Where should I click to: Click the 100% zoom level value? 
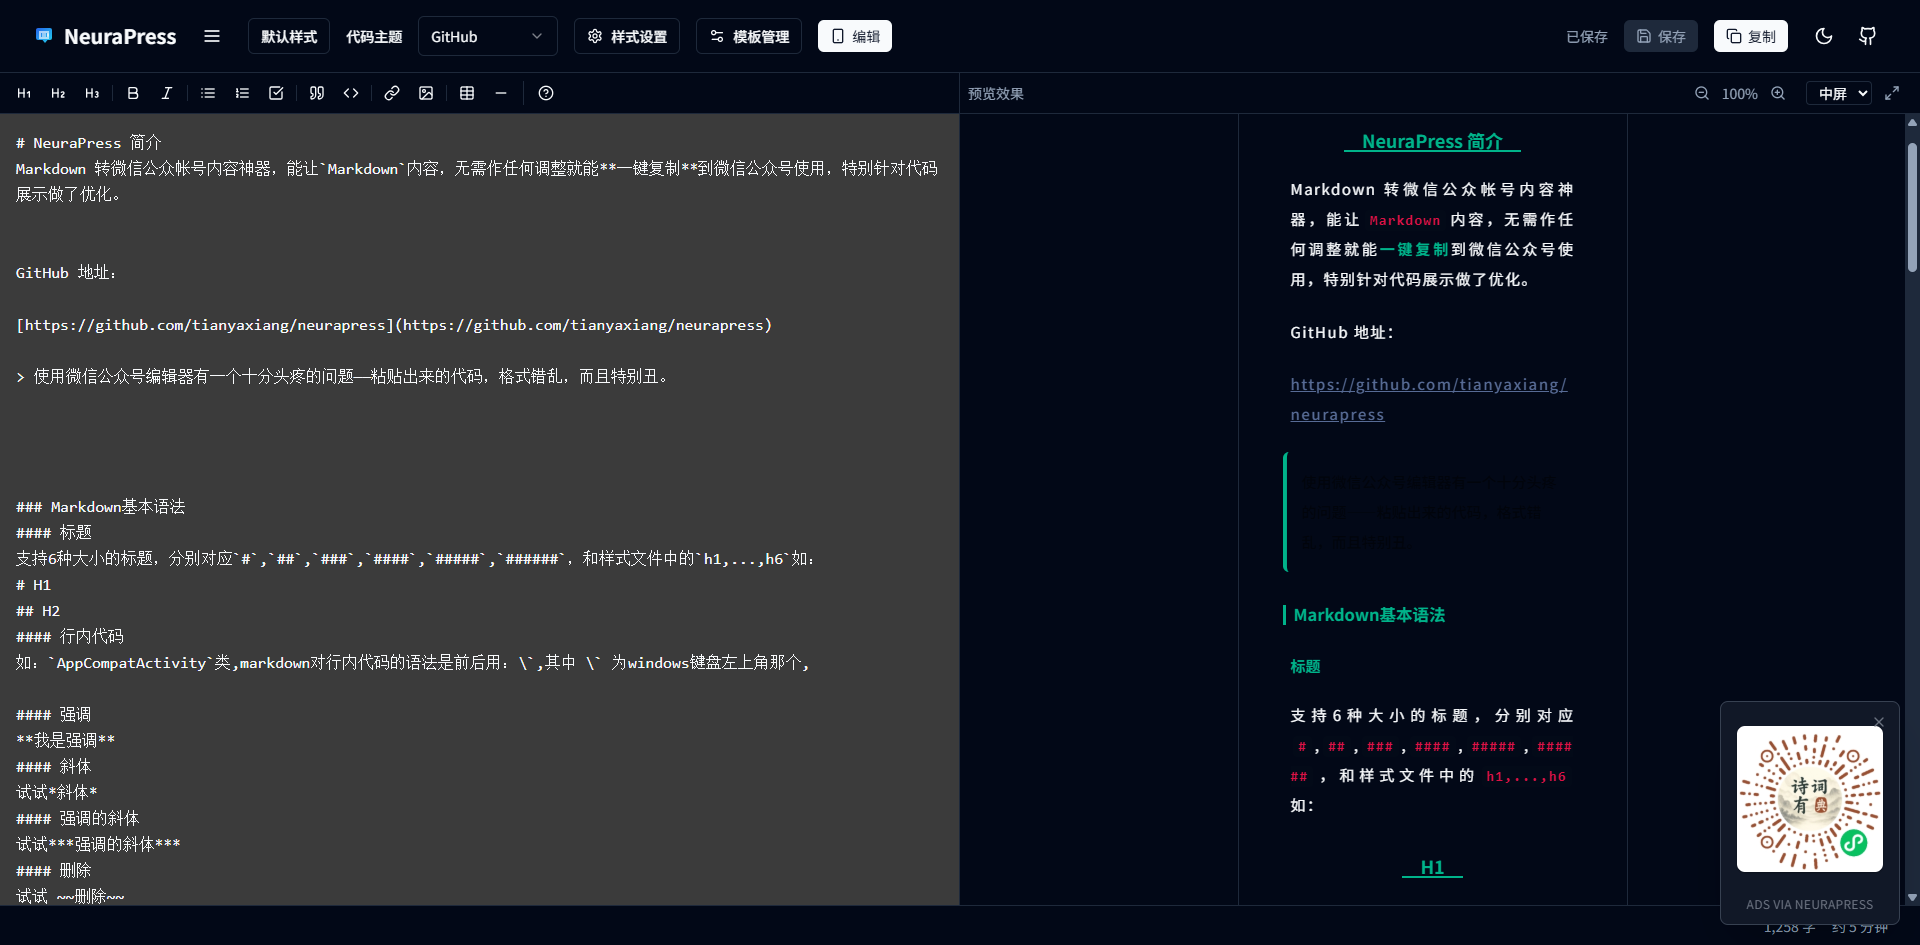(1739, 93)
